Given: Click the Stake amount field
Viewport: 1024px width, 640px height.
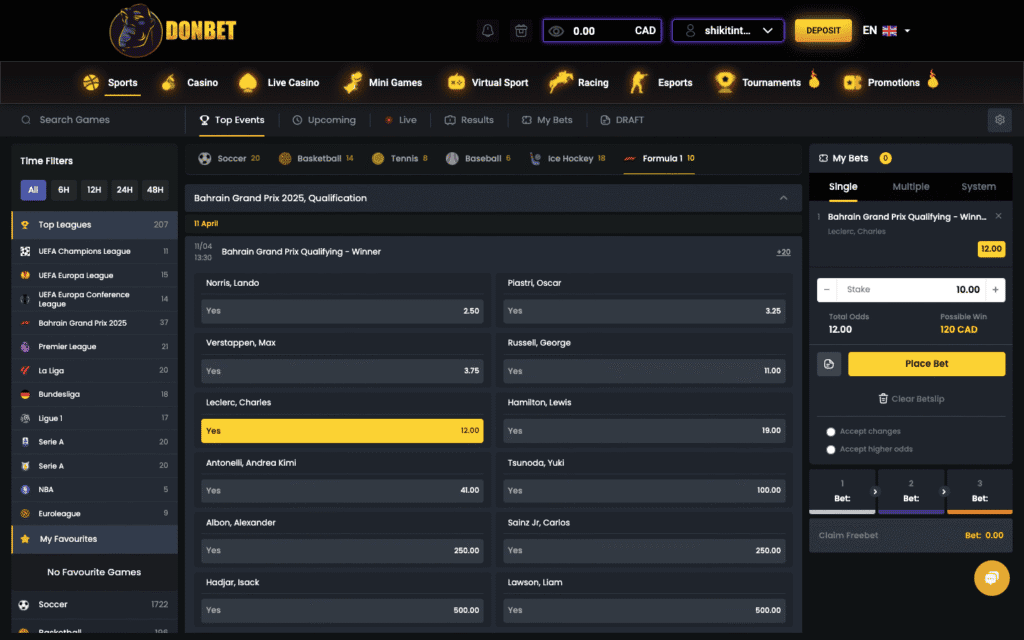Looking at the screenshot, I should click(x=911, y=290).
